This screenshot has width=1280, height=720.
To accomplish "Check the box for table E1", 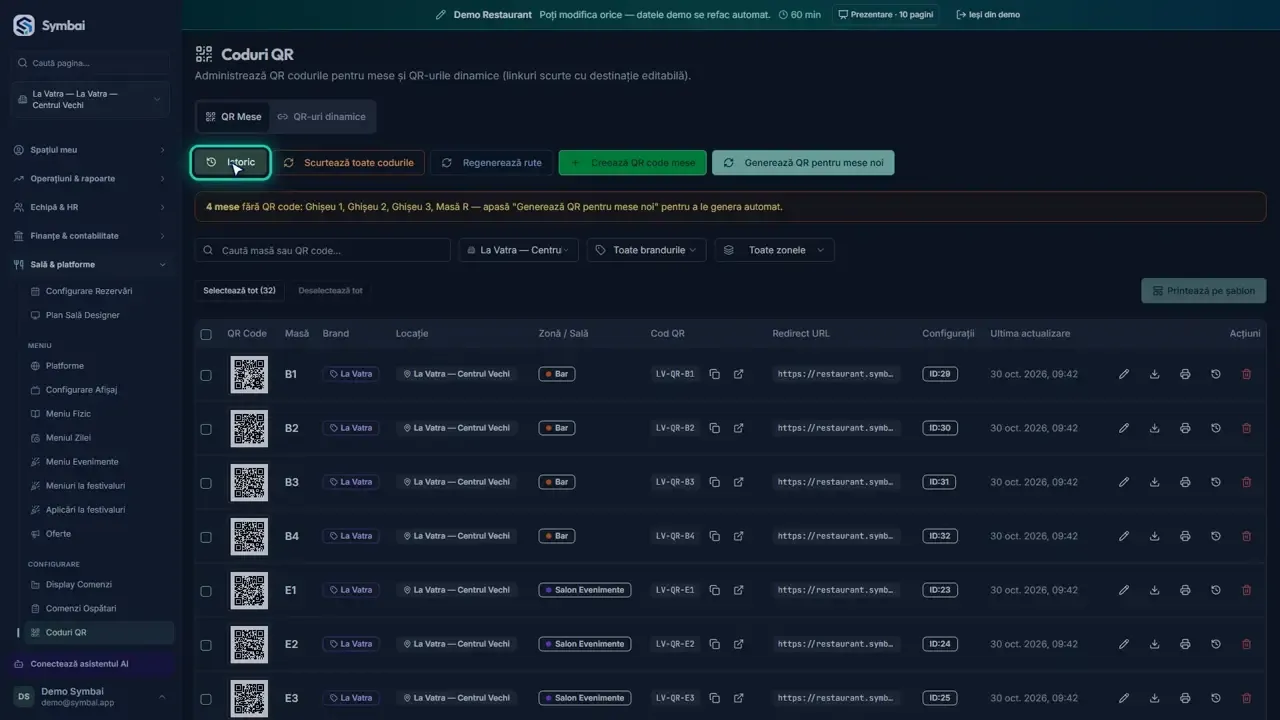I will pos(206,591).
